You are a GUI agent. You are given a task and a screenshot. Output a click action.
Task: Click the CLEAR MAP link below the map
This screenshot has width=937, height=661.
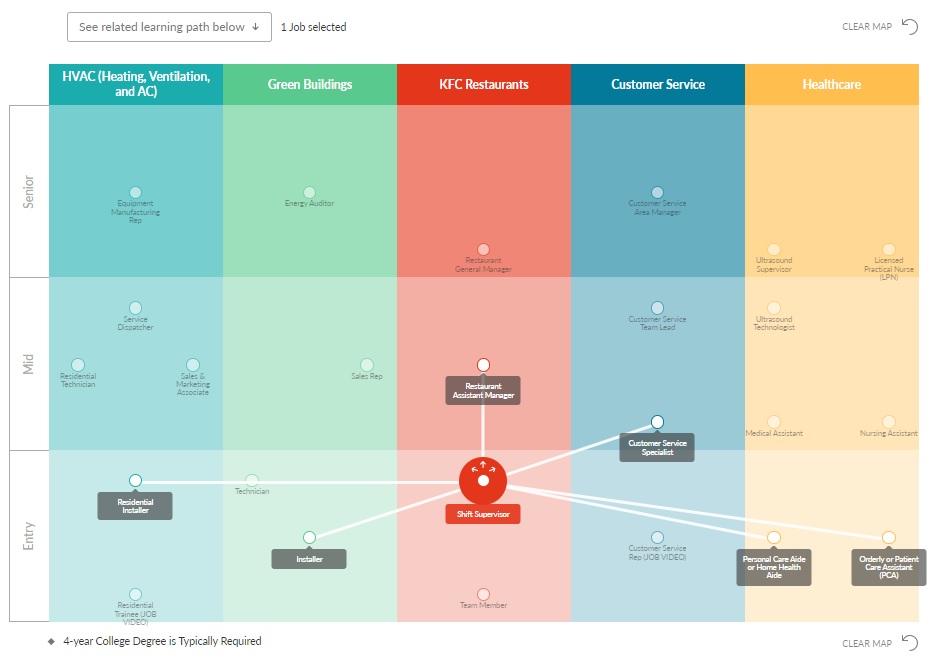pos(866,643)
